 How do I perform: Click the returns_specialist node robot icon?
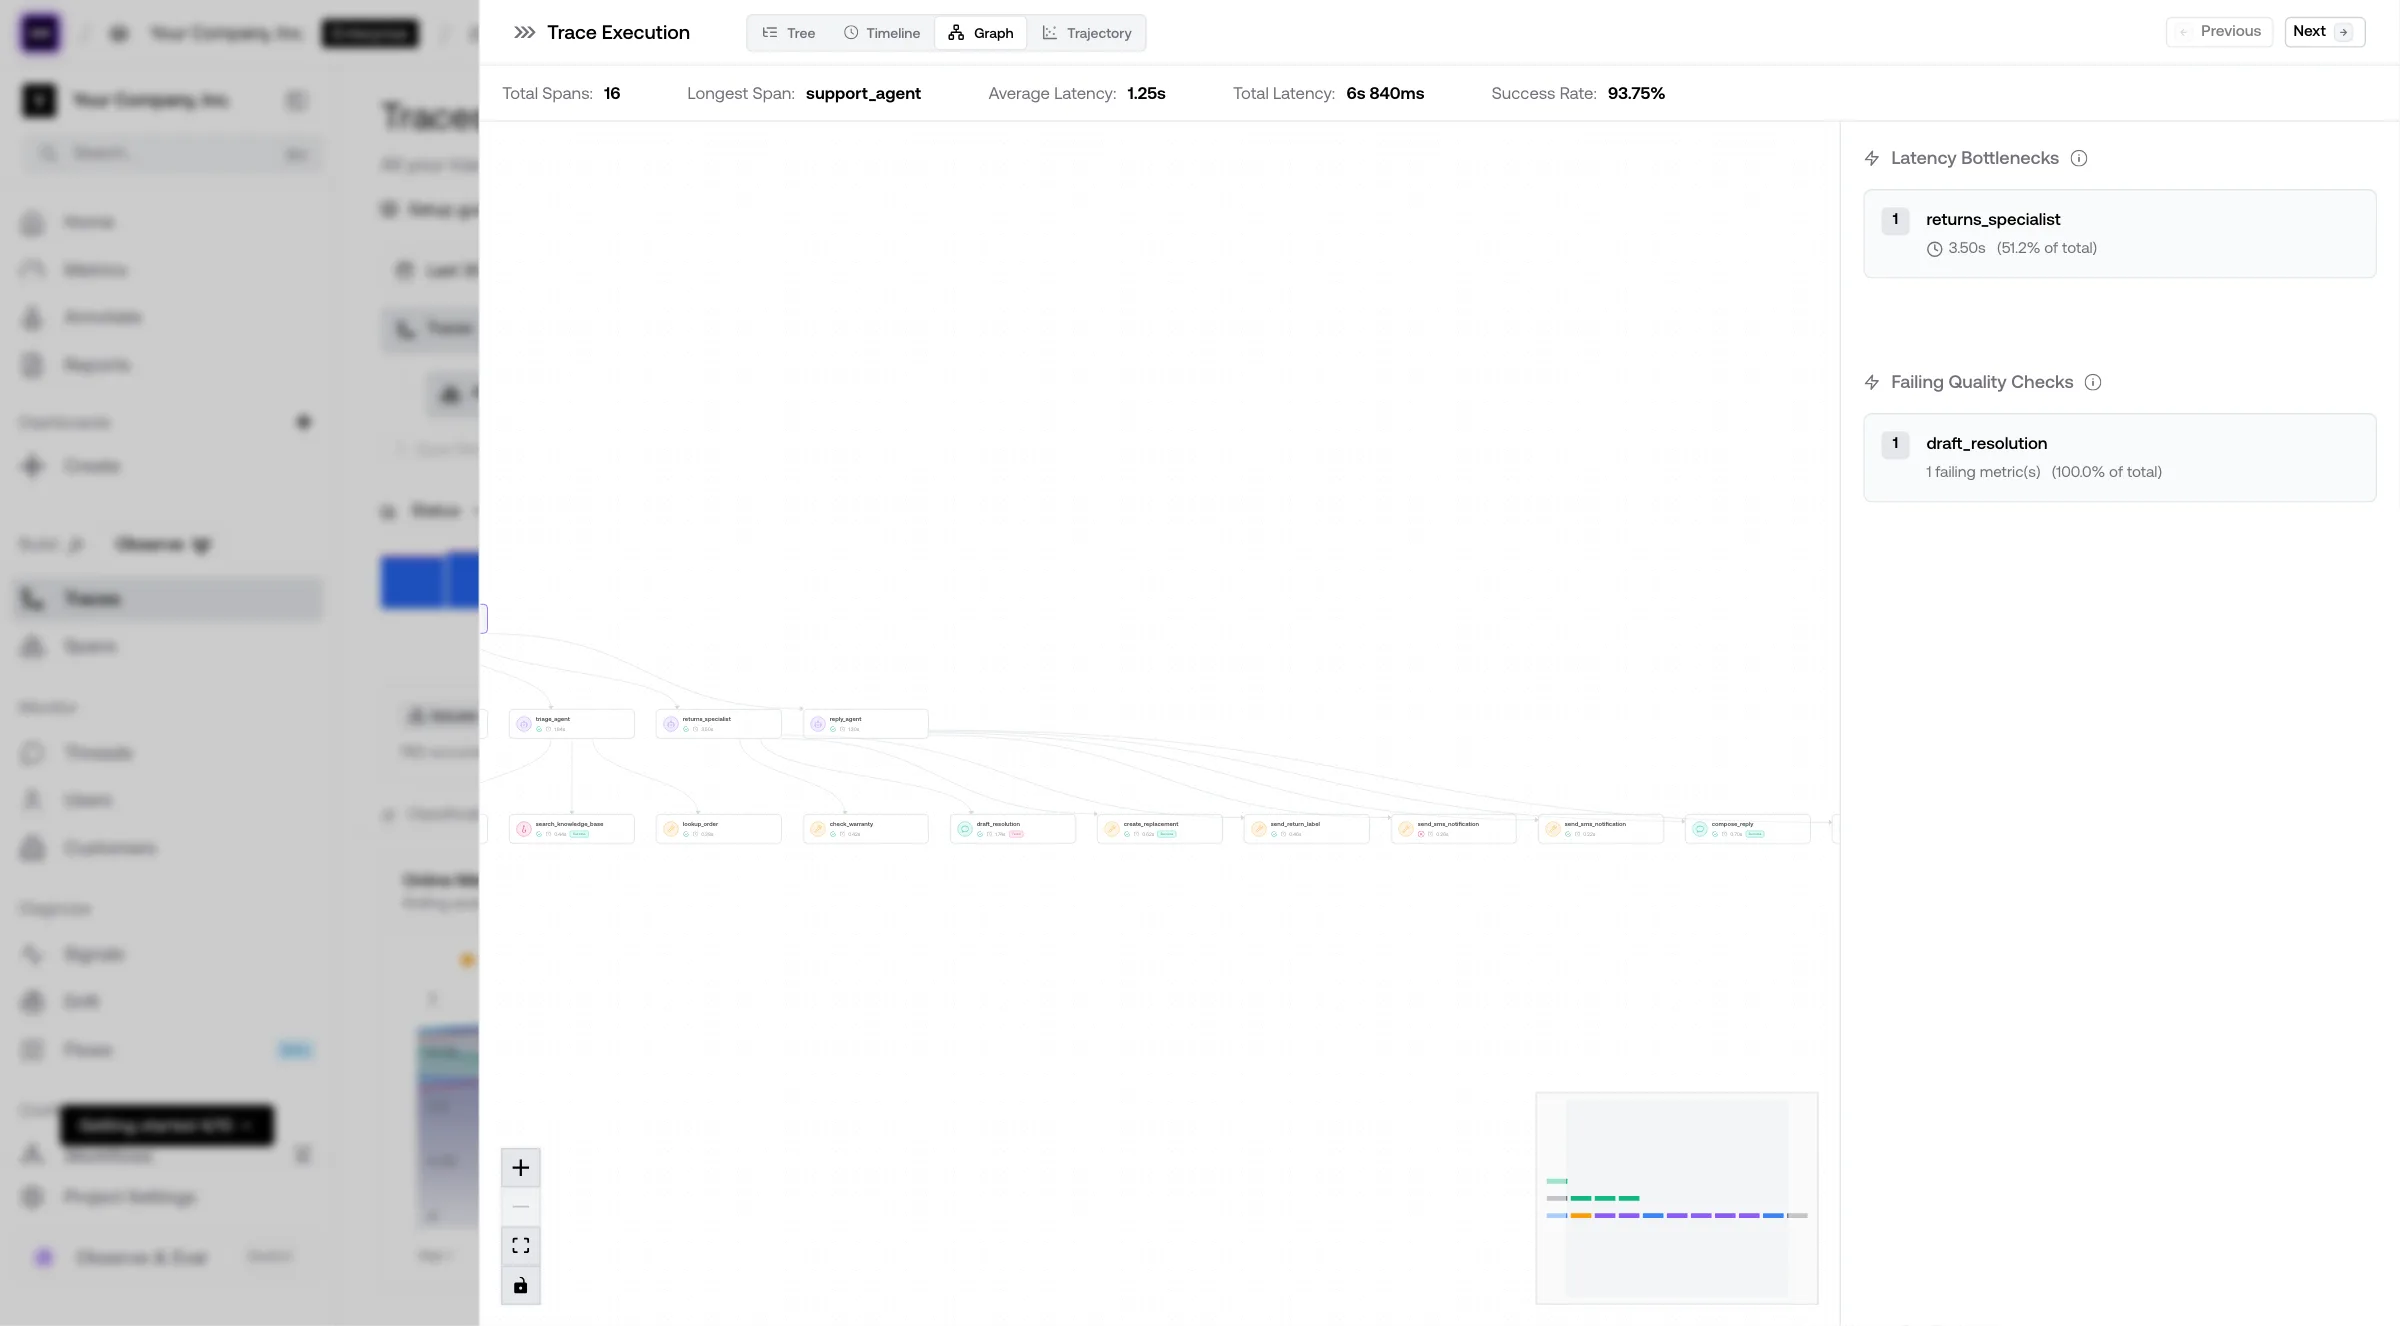pyautogui.click(x=671, y=724)
